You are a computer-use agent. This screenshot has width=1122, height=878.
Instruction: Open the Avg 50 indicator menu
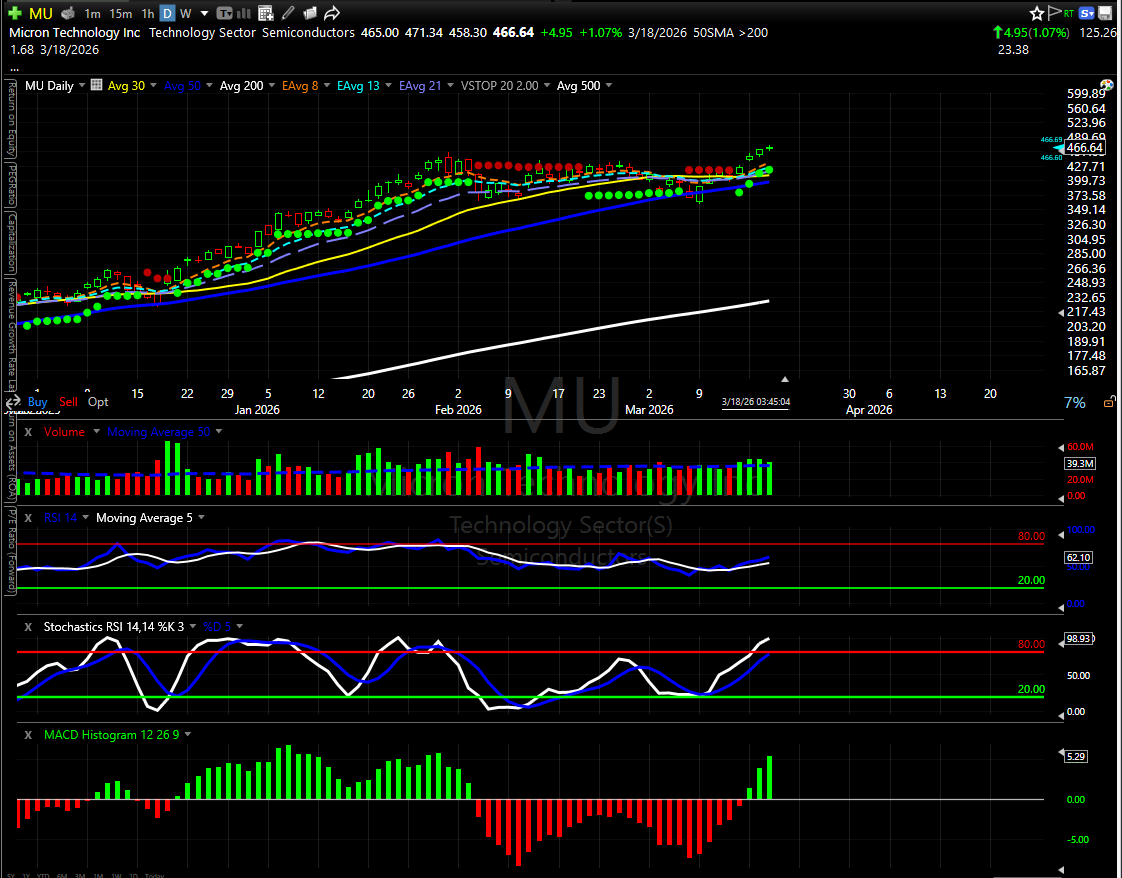tap(209, 85)
